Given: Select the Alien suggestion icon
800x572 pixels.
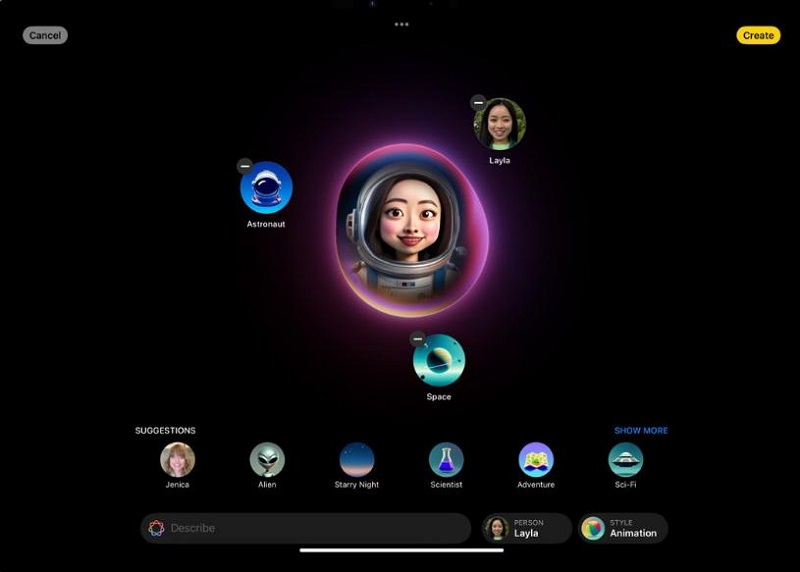Looking at the screenshot, I should coord(267,460).
